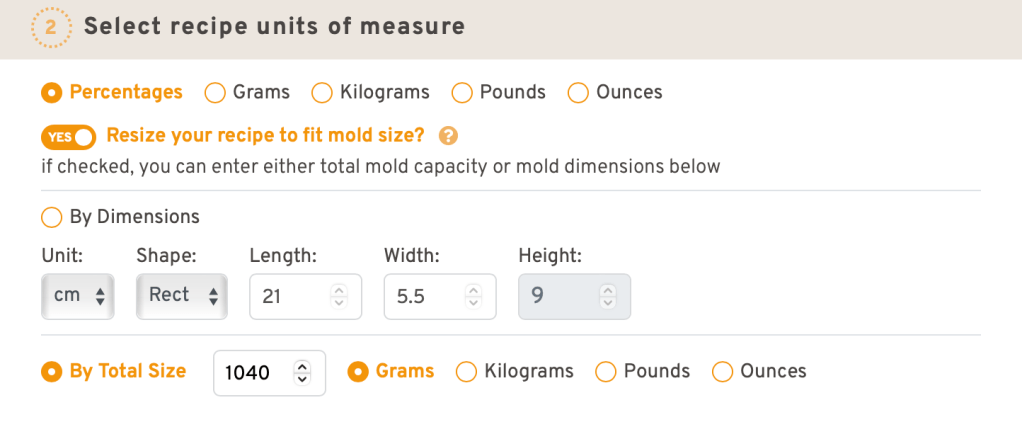The height and width of the screenshot is (422, 1022).
Task: Click the total size 1040 stepper arrows
Action: [303, 373]
